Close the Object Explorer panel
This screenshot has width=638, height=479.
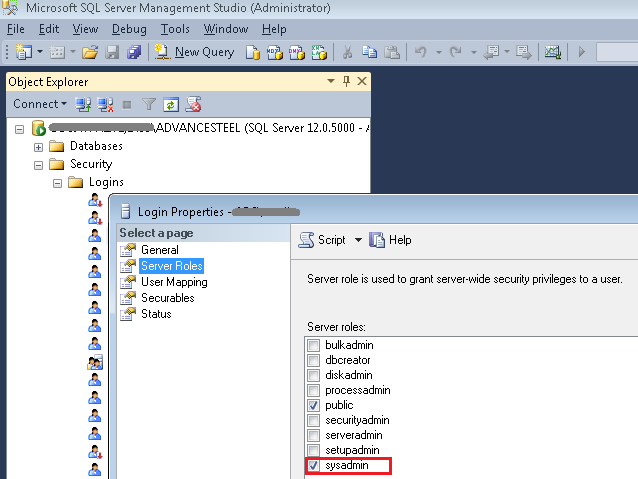coord(362,81)
